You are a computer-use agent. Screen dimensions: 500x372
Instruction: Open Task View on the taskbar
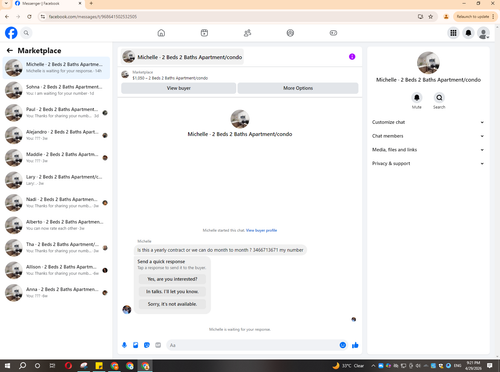(x=52, y=366)
